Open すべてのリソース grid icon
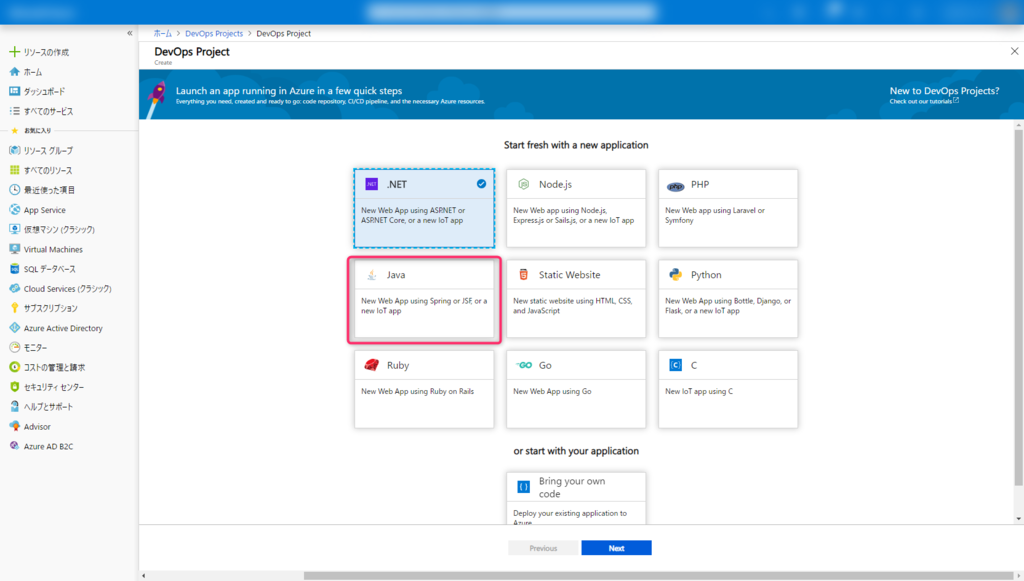The image size is (1024, 581). [14, 170]
